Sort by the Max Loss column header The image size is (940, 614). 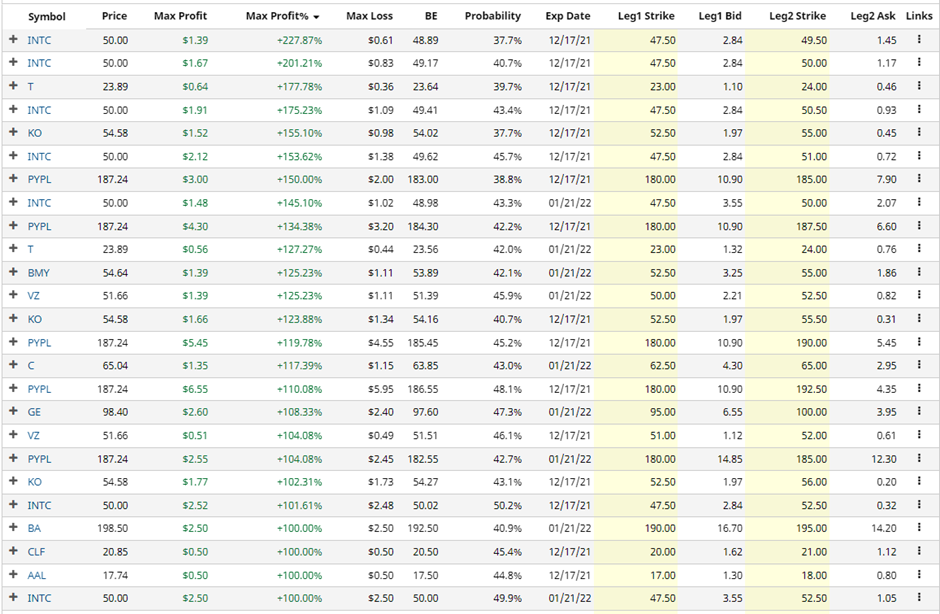369,16
